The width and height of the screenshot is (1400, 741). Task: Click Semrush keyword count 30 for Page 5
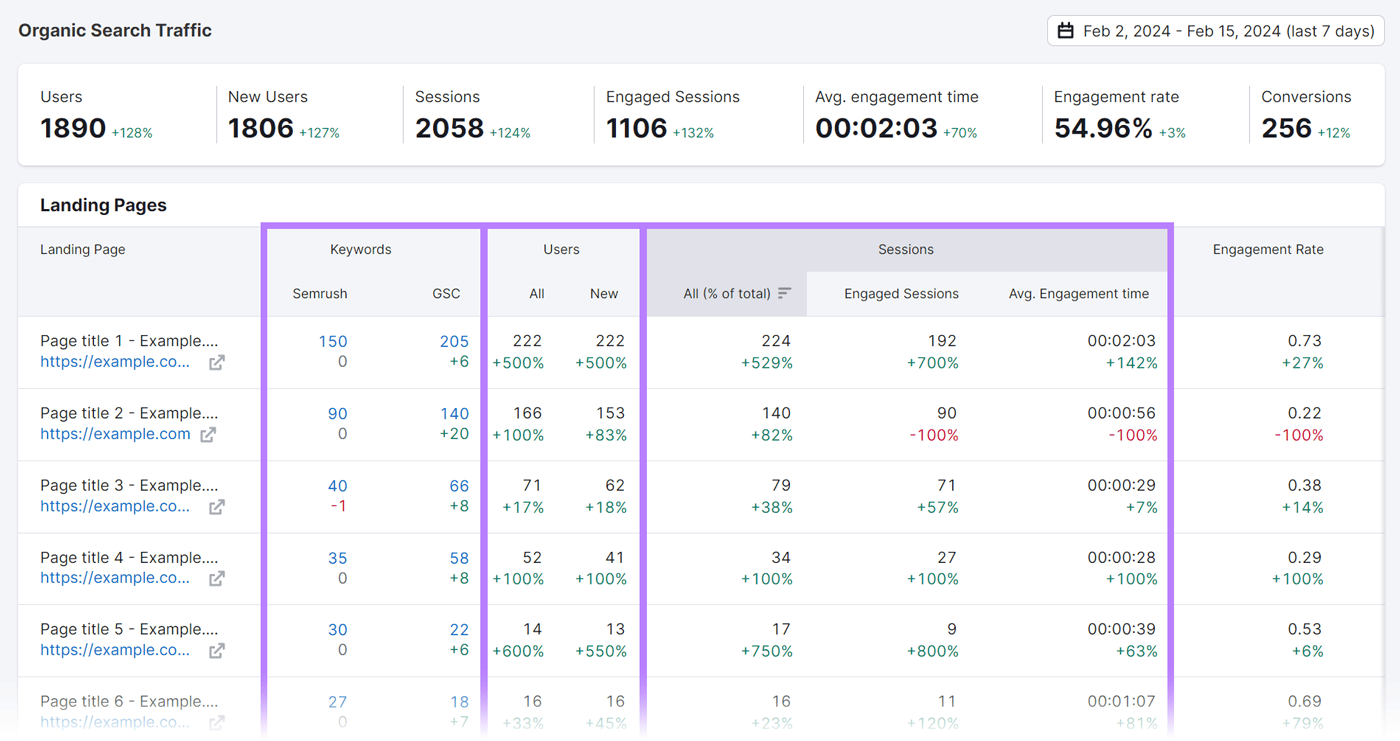(337, 629)
